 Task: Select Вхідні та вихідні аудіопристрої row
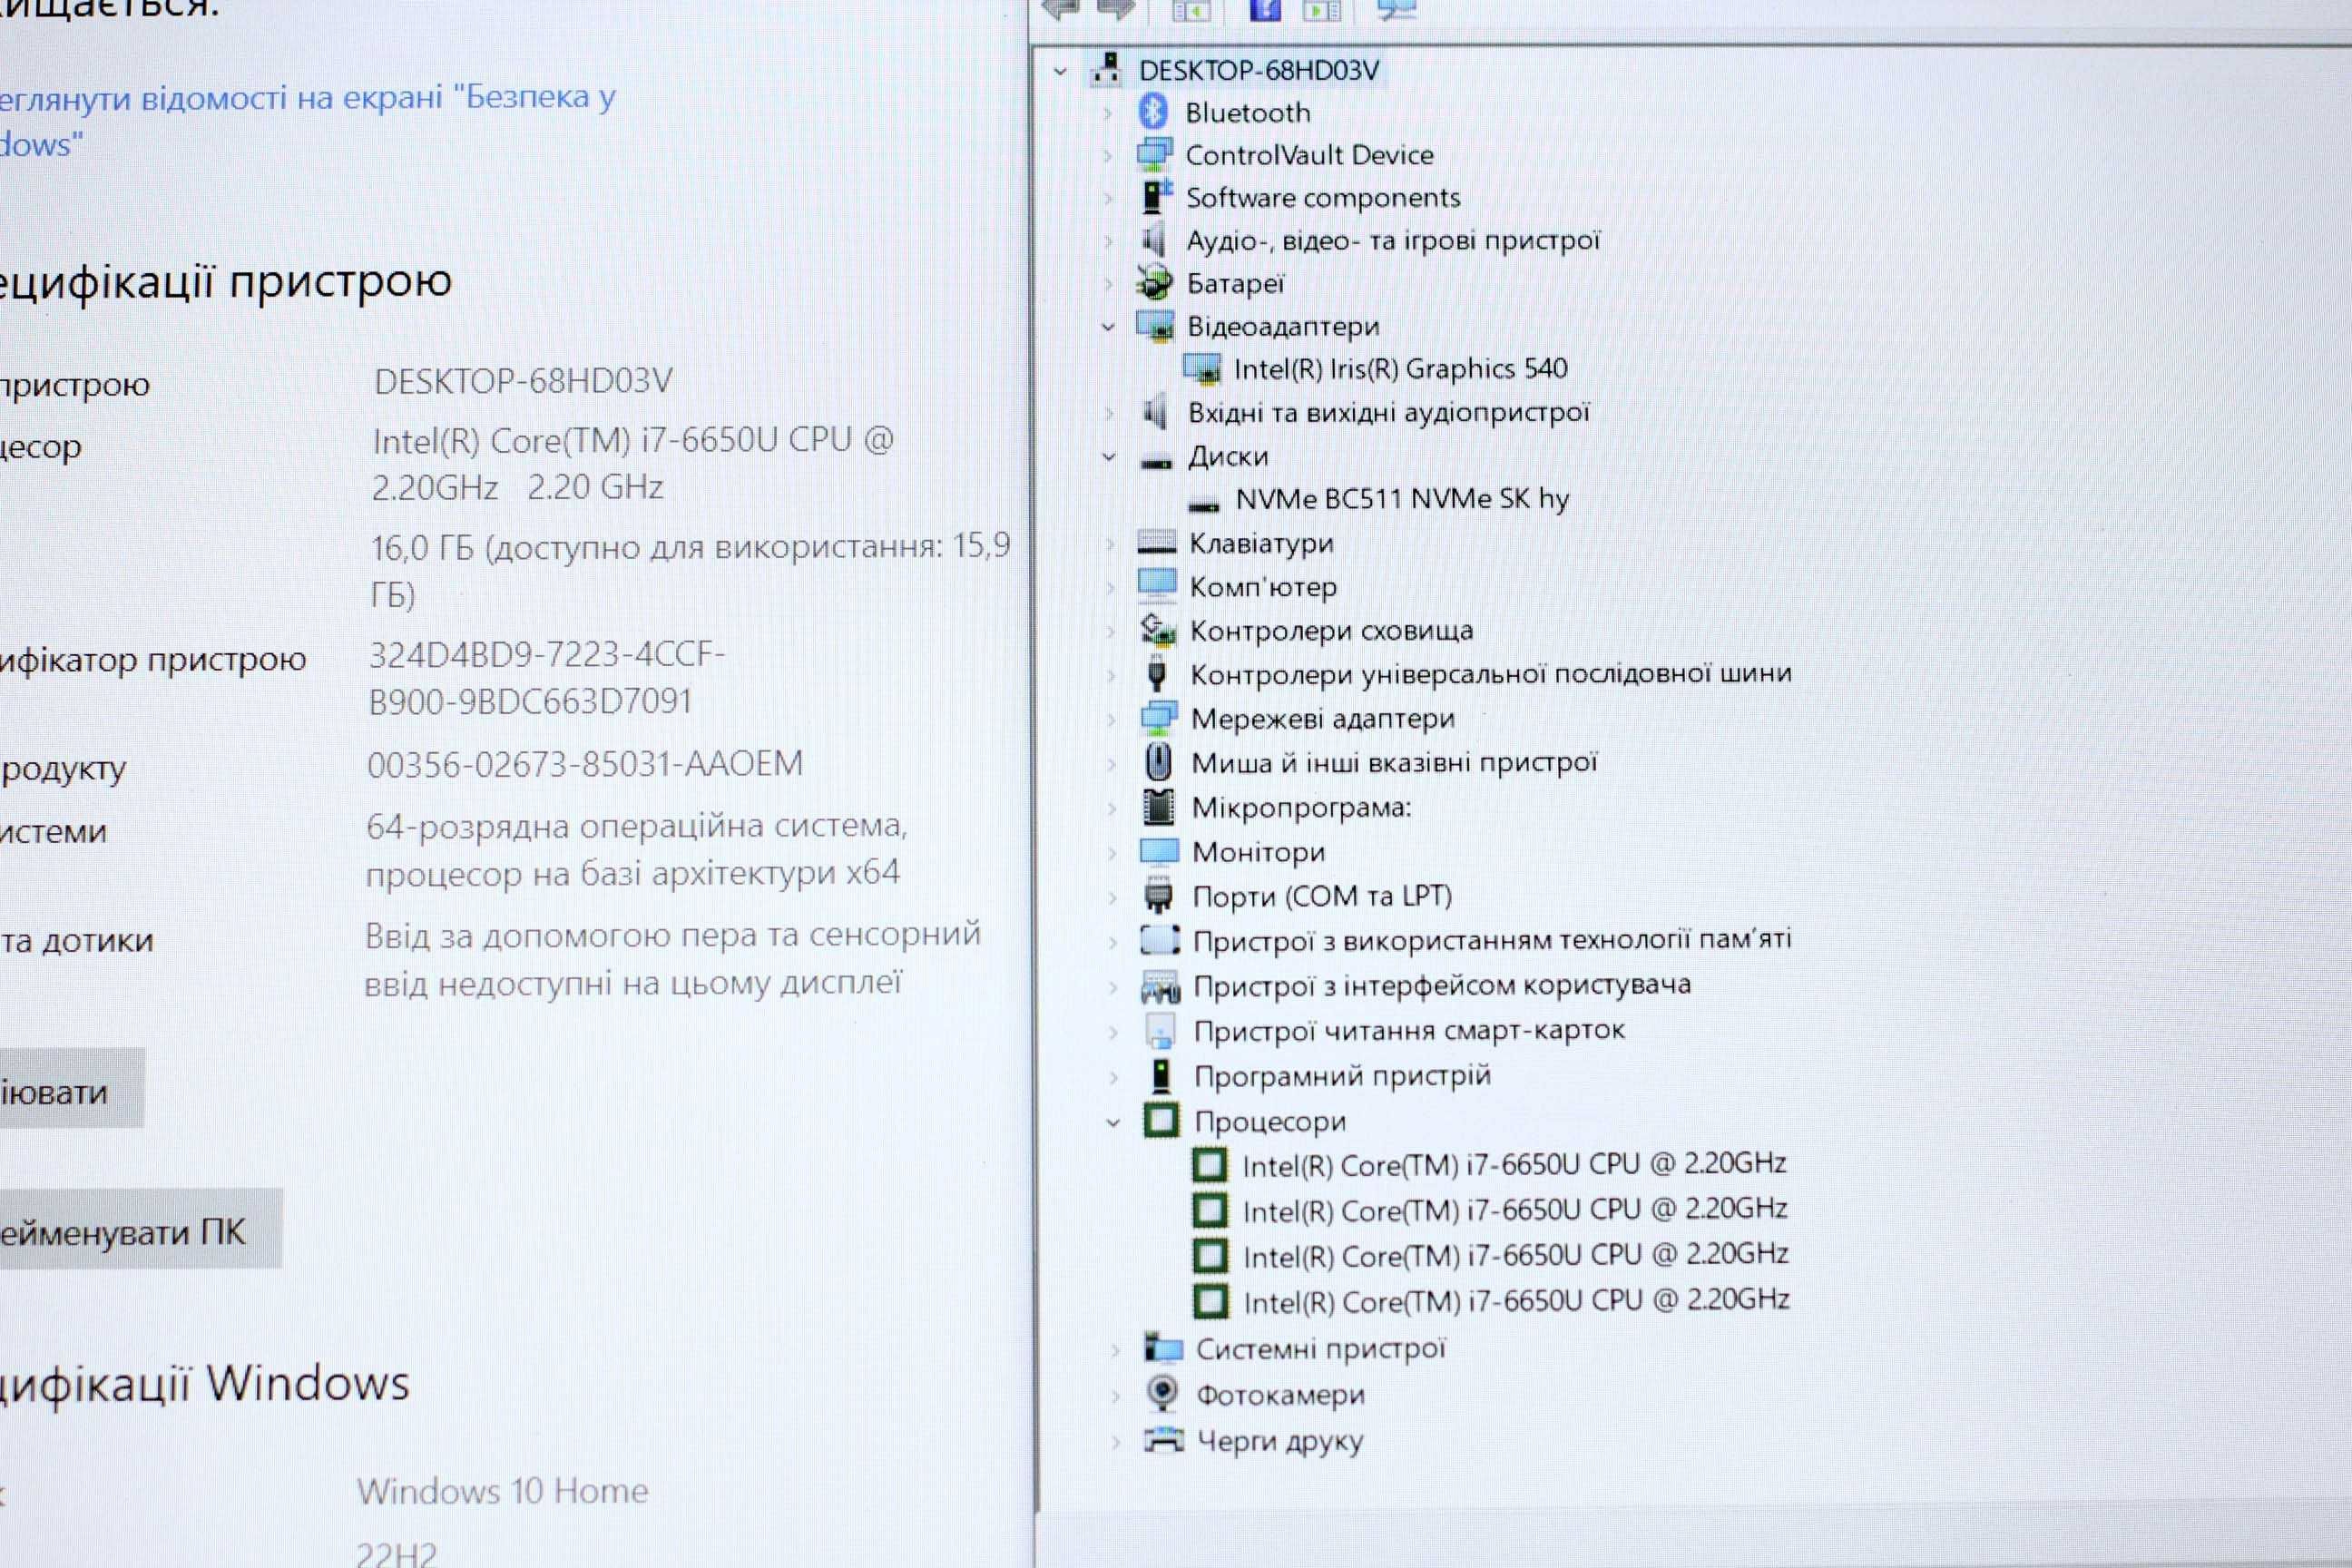click(x=1388, y=412)
